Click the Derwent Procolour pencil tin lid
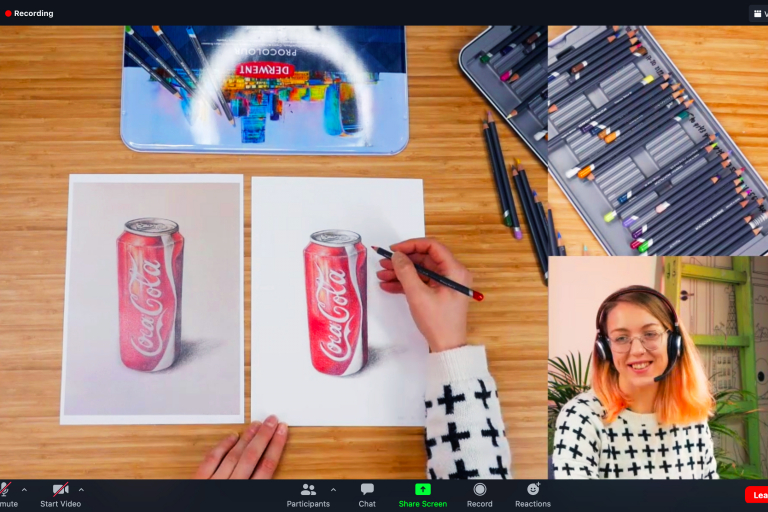 tap(264, 90)
